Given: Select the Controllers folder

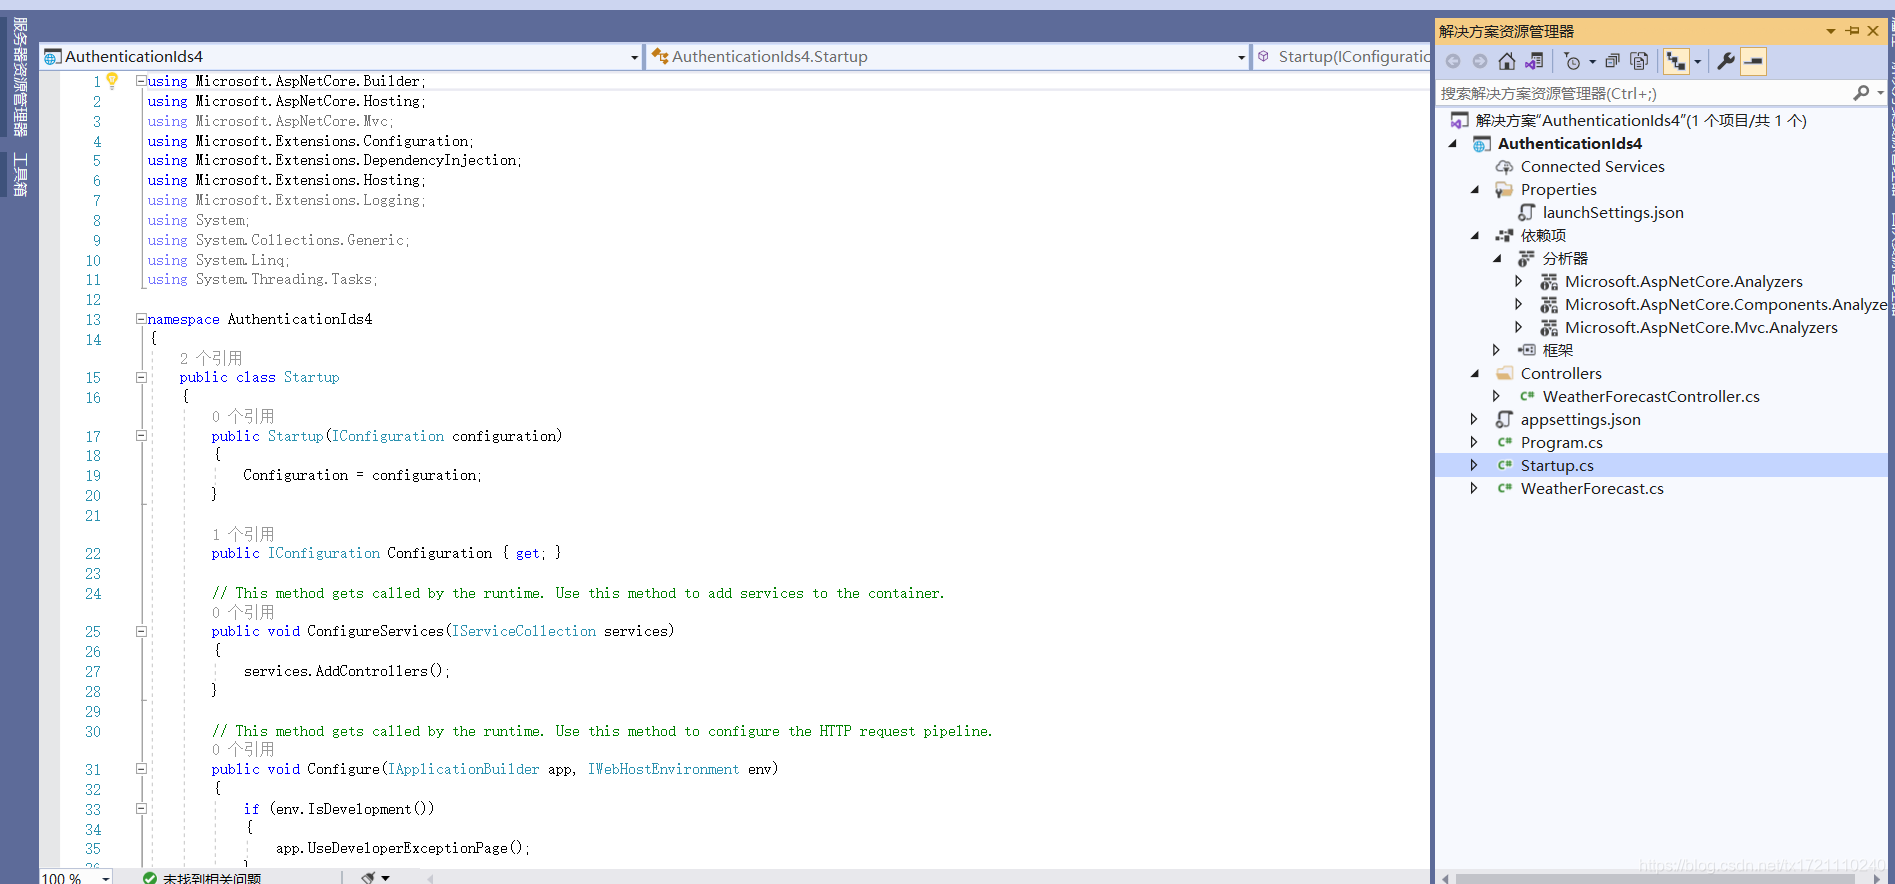Looking at the screenshot, I should pyautogui.click(x=1561, y=374).
